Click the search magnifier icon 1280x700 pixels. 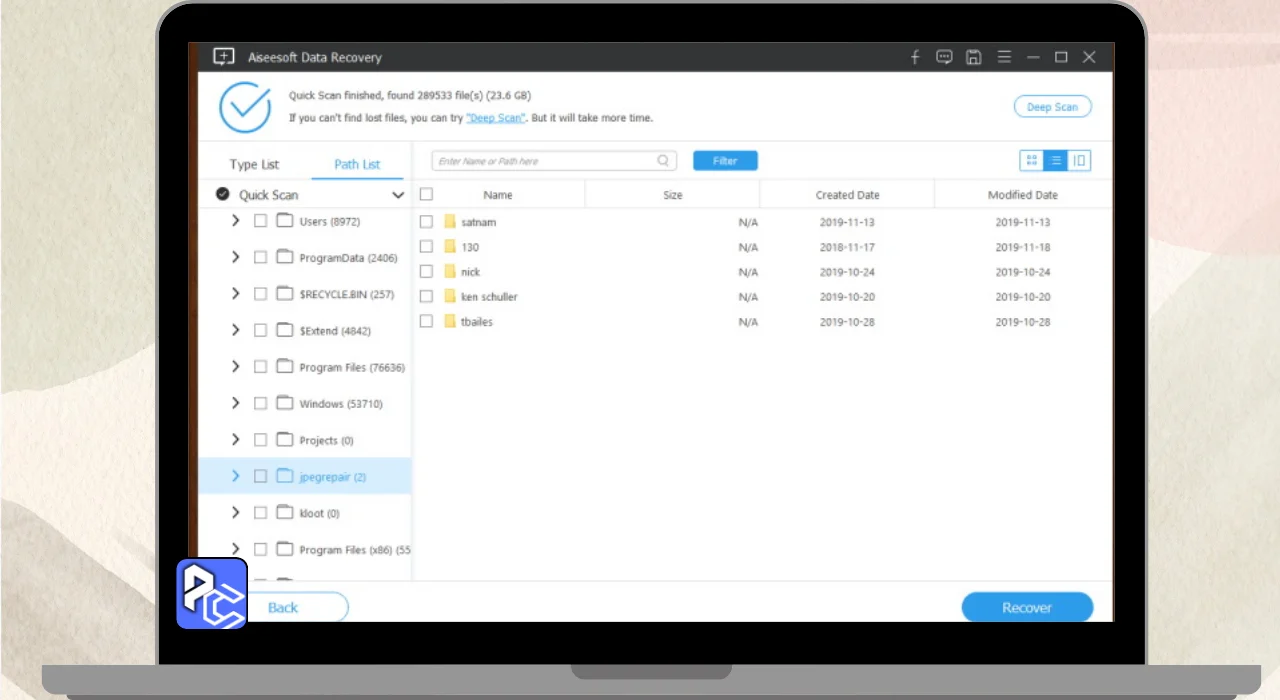[663, 160]
